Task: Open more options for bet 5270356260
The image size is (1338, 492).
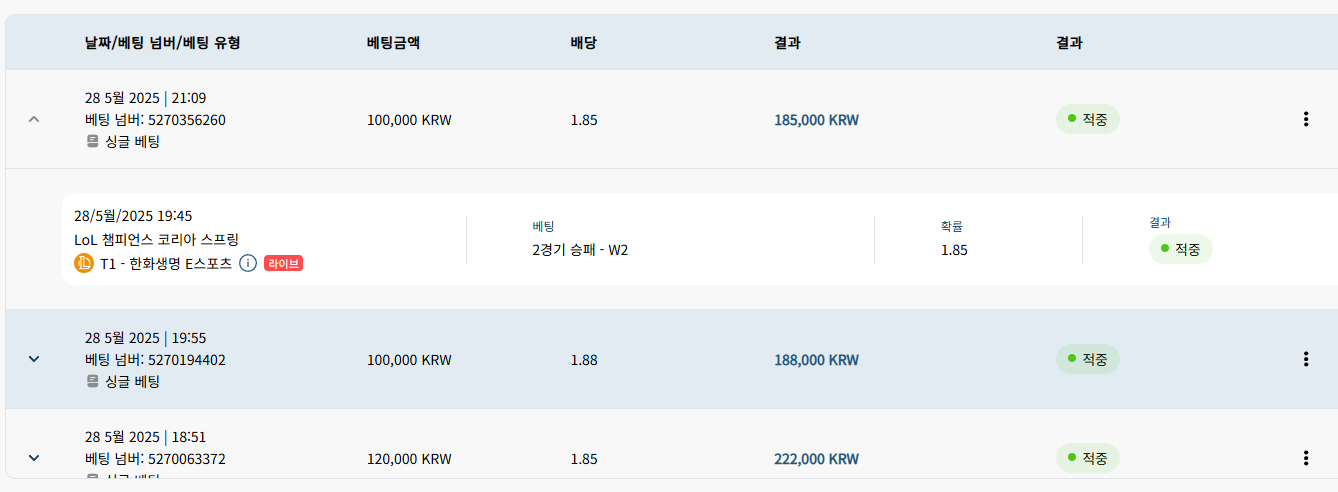Action: coord(1305,119)
